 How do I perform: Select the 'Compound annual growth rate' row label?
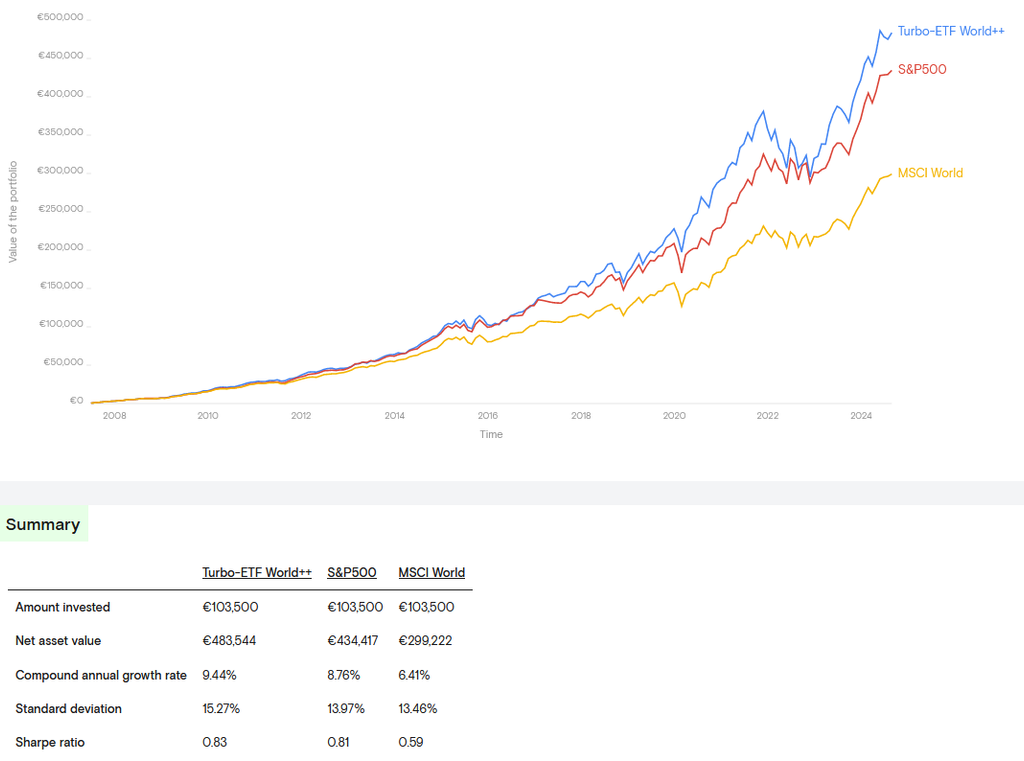(x=101, y=675)
